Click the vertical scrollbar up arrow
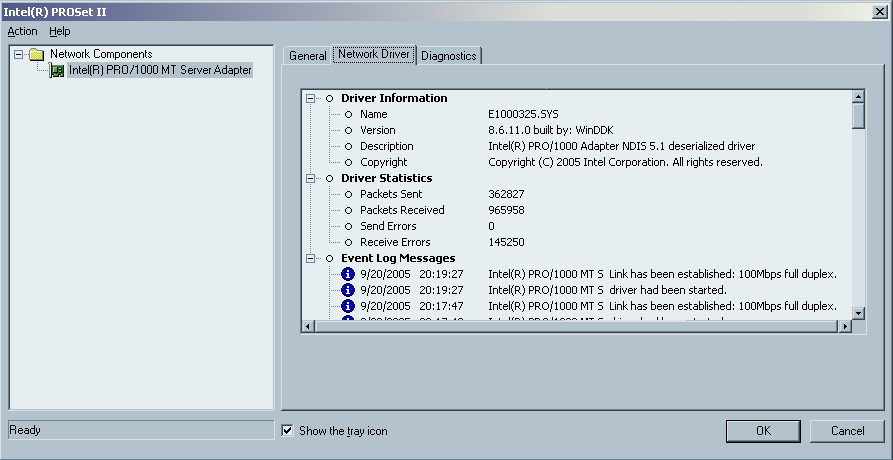Screen dimensions: 893x460 point(858,97)
